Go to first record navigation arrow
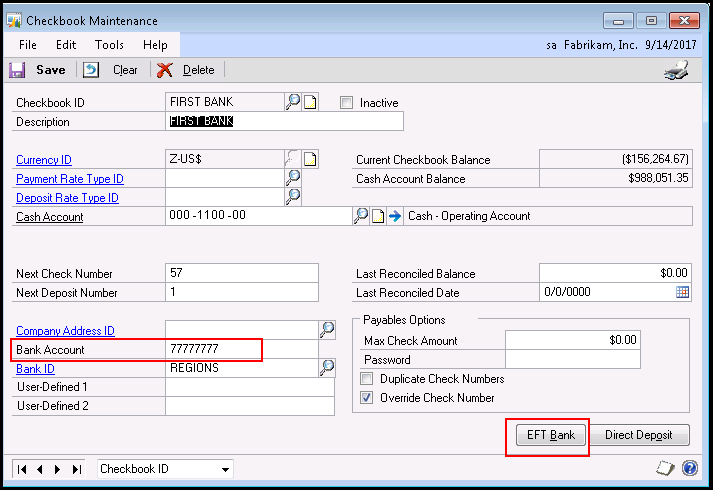The image size is (713, 490). (22, 469)
